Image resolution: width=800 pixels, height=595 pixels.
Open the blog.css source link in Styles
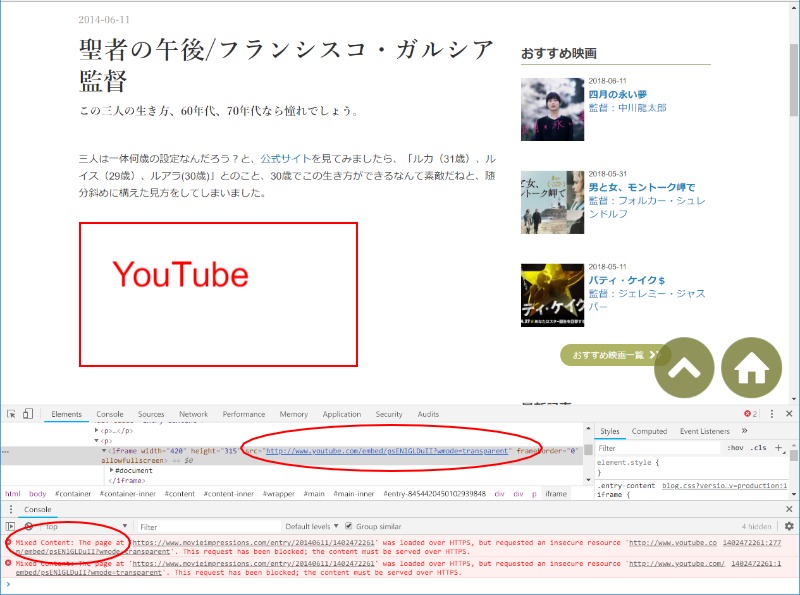coord(724,485)
